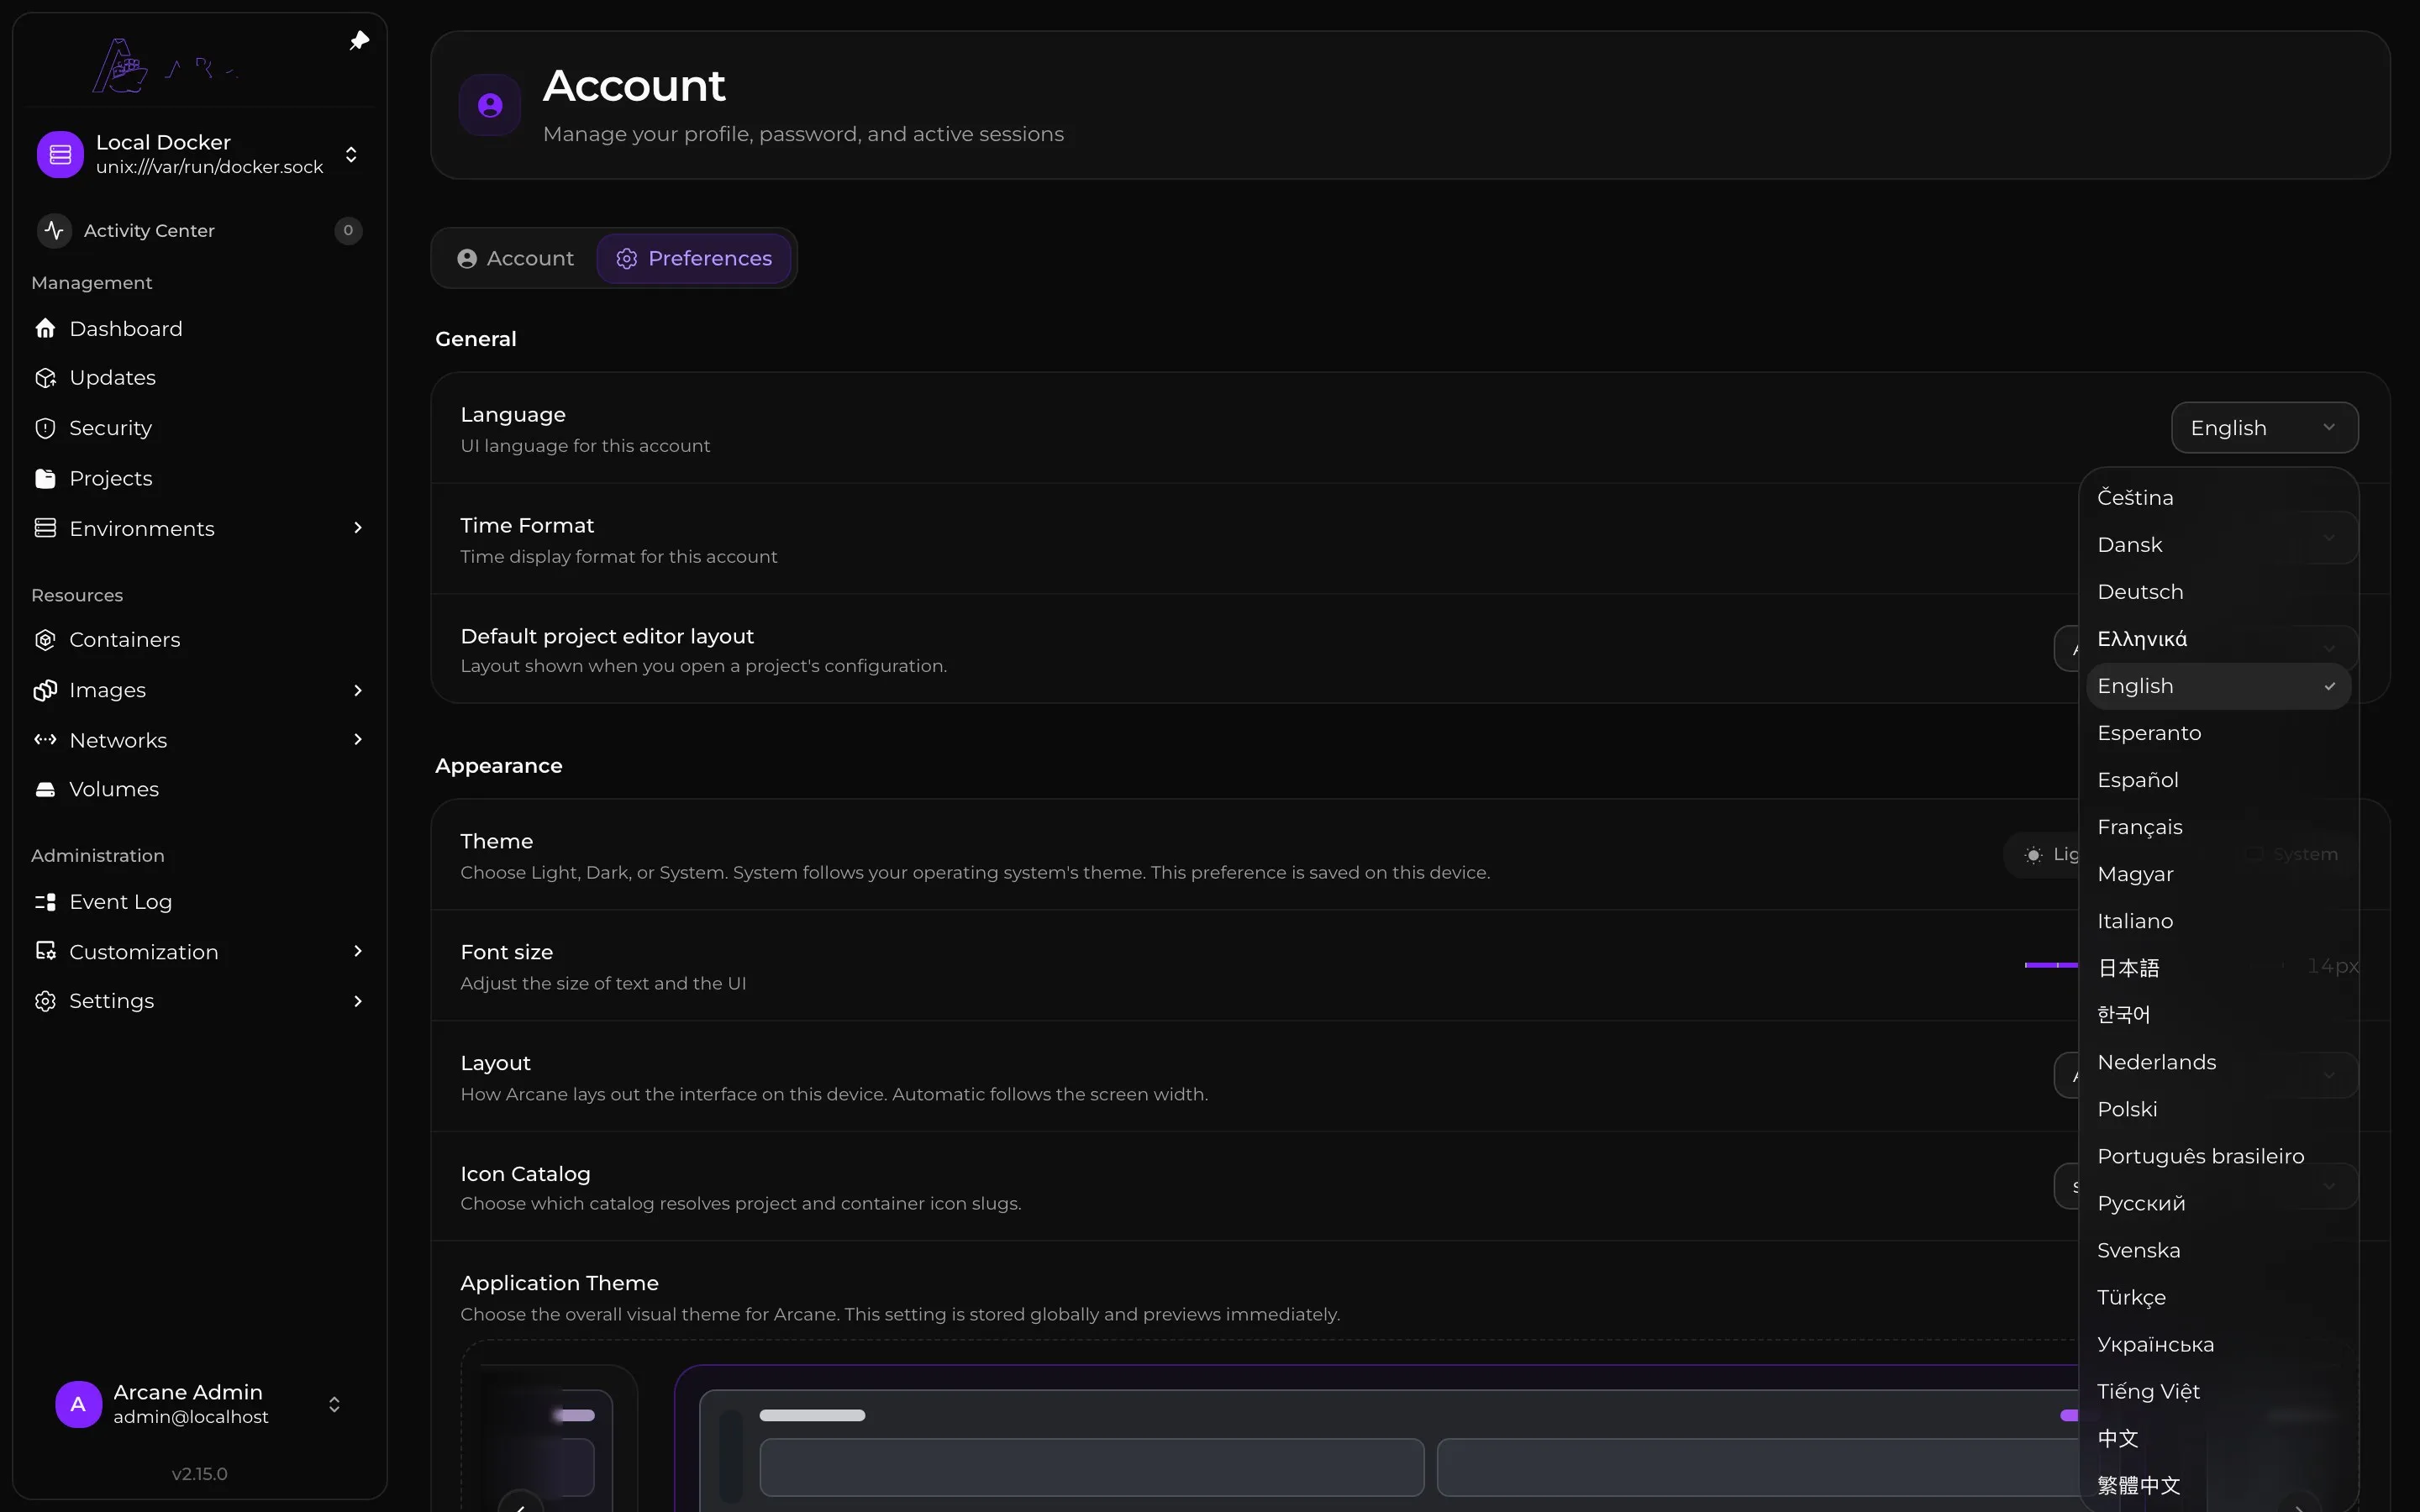Choose Čeština as the language

(x=2218, y=498)
